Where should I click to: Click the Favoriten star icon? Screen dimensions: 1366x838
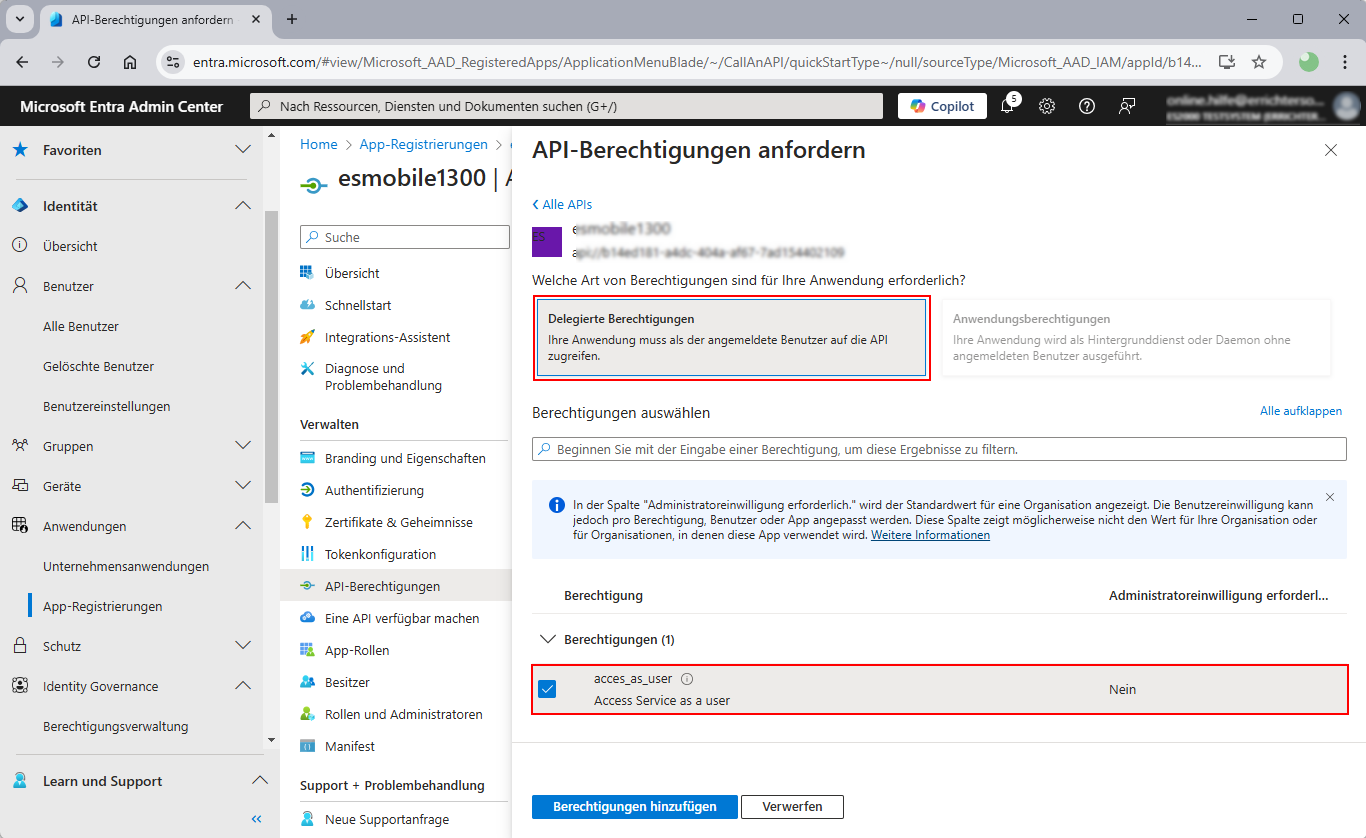pos(20,150)
